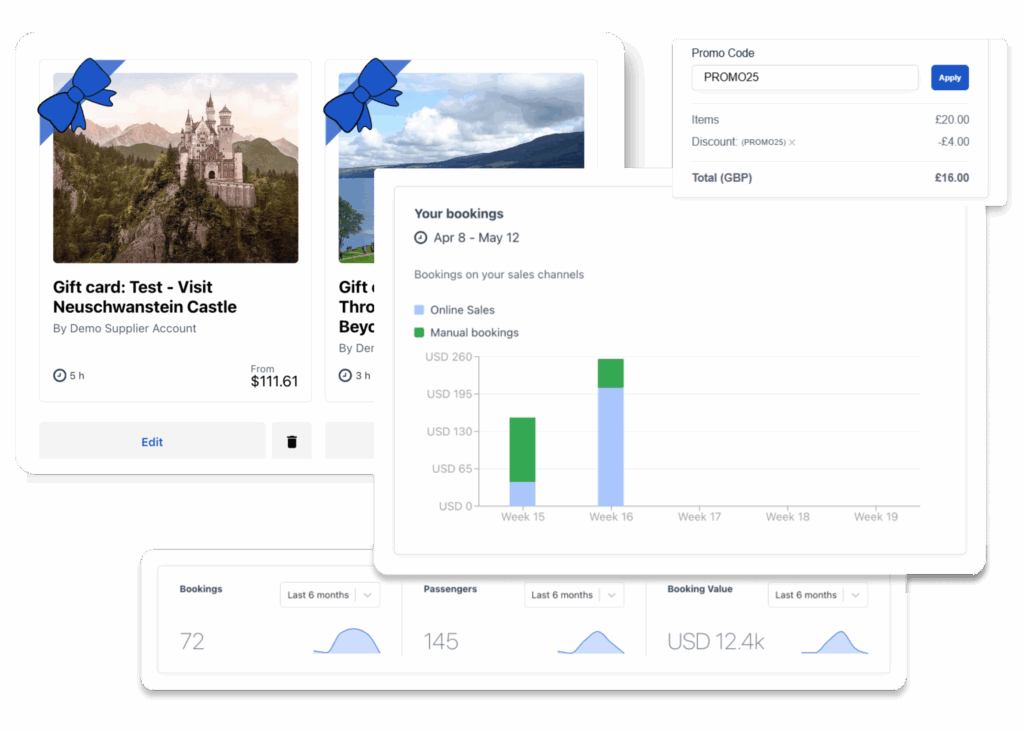This screenshot has height=731, width=1024.
Task: Click 'Bookings on your sales channels' subtitle
Action: (x=499, y=275)
